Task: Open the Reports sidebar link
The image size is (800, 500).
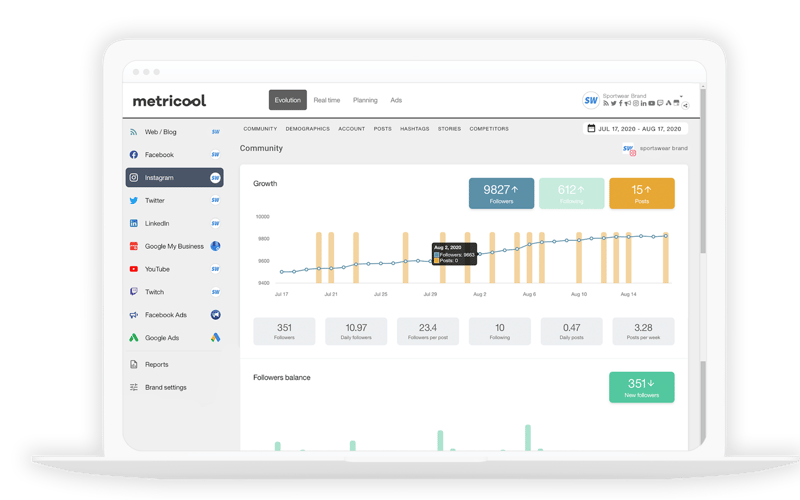Action: [156, 364]
